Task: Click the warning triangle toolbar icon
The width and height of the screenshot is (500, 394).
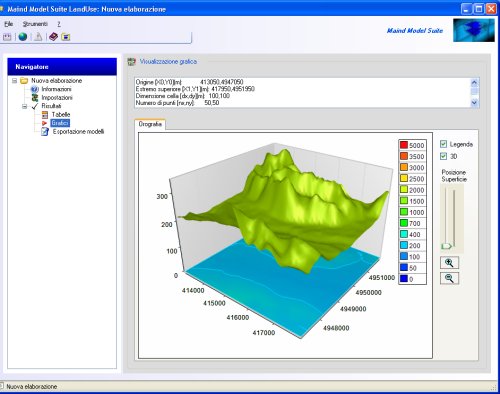Action: (38, 37)
